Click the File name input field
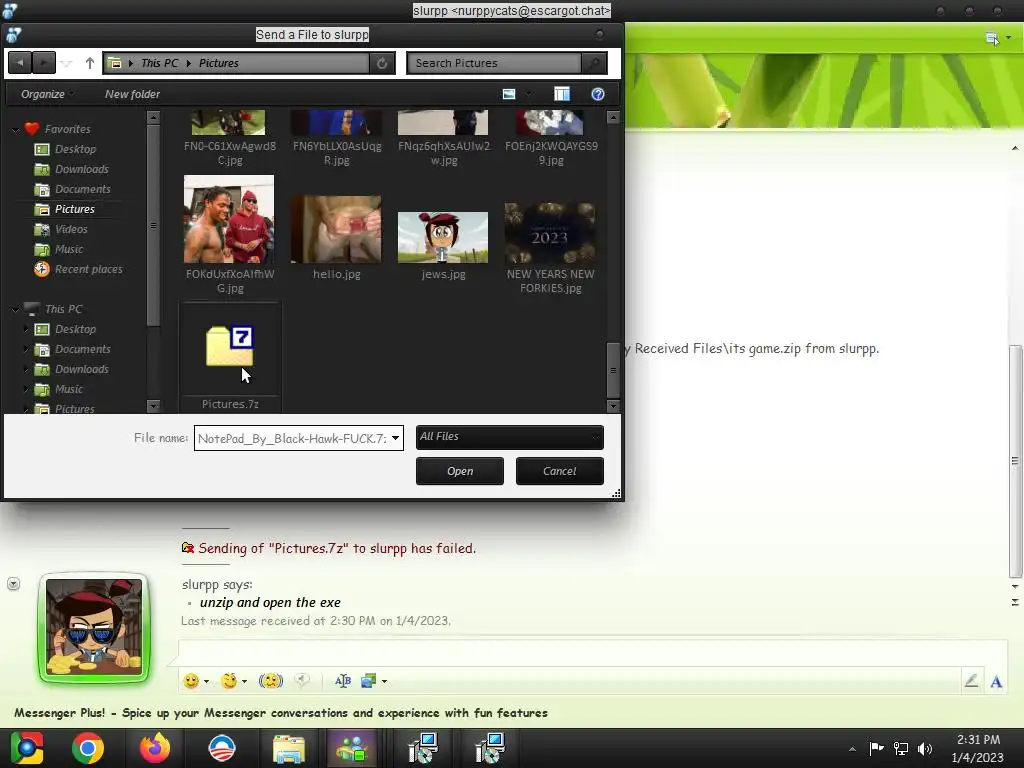This screenshot has width=1024, height=768. [291, 438]
